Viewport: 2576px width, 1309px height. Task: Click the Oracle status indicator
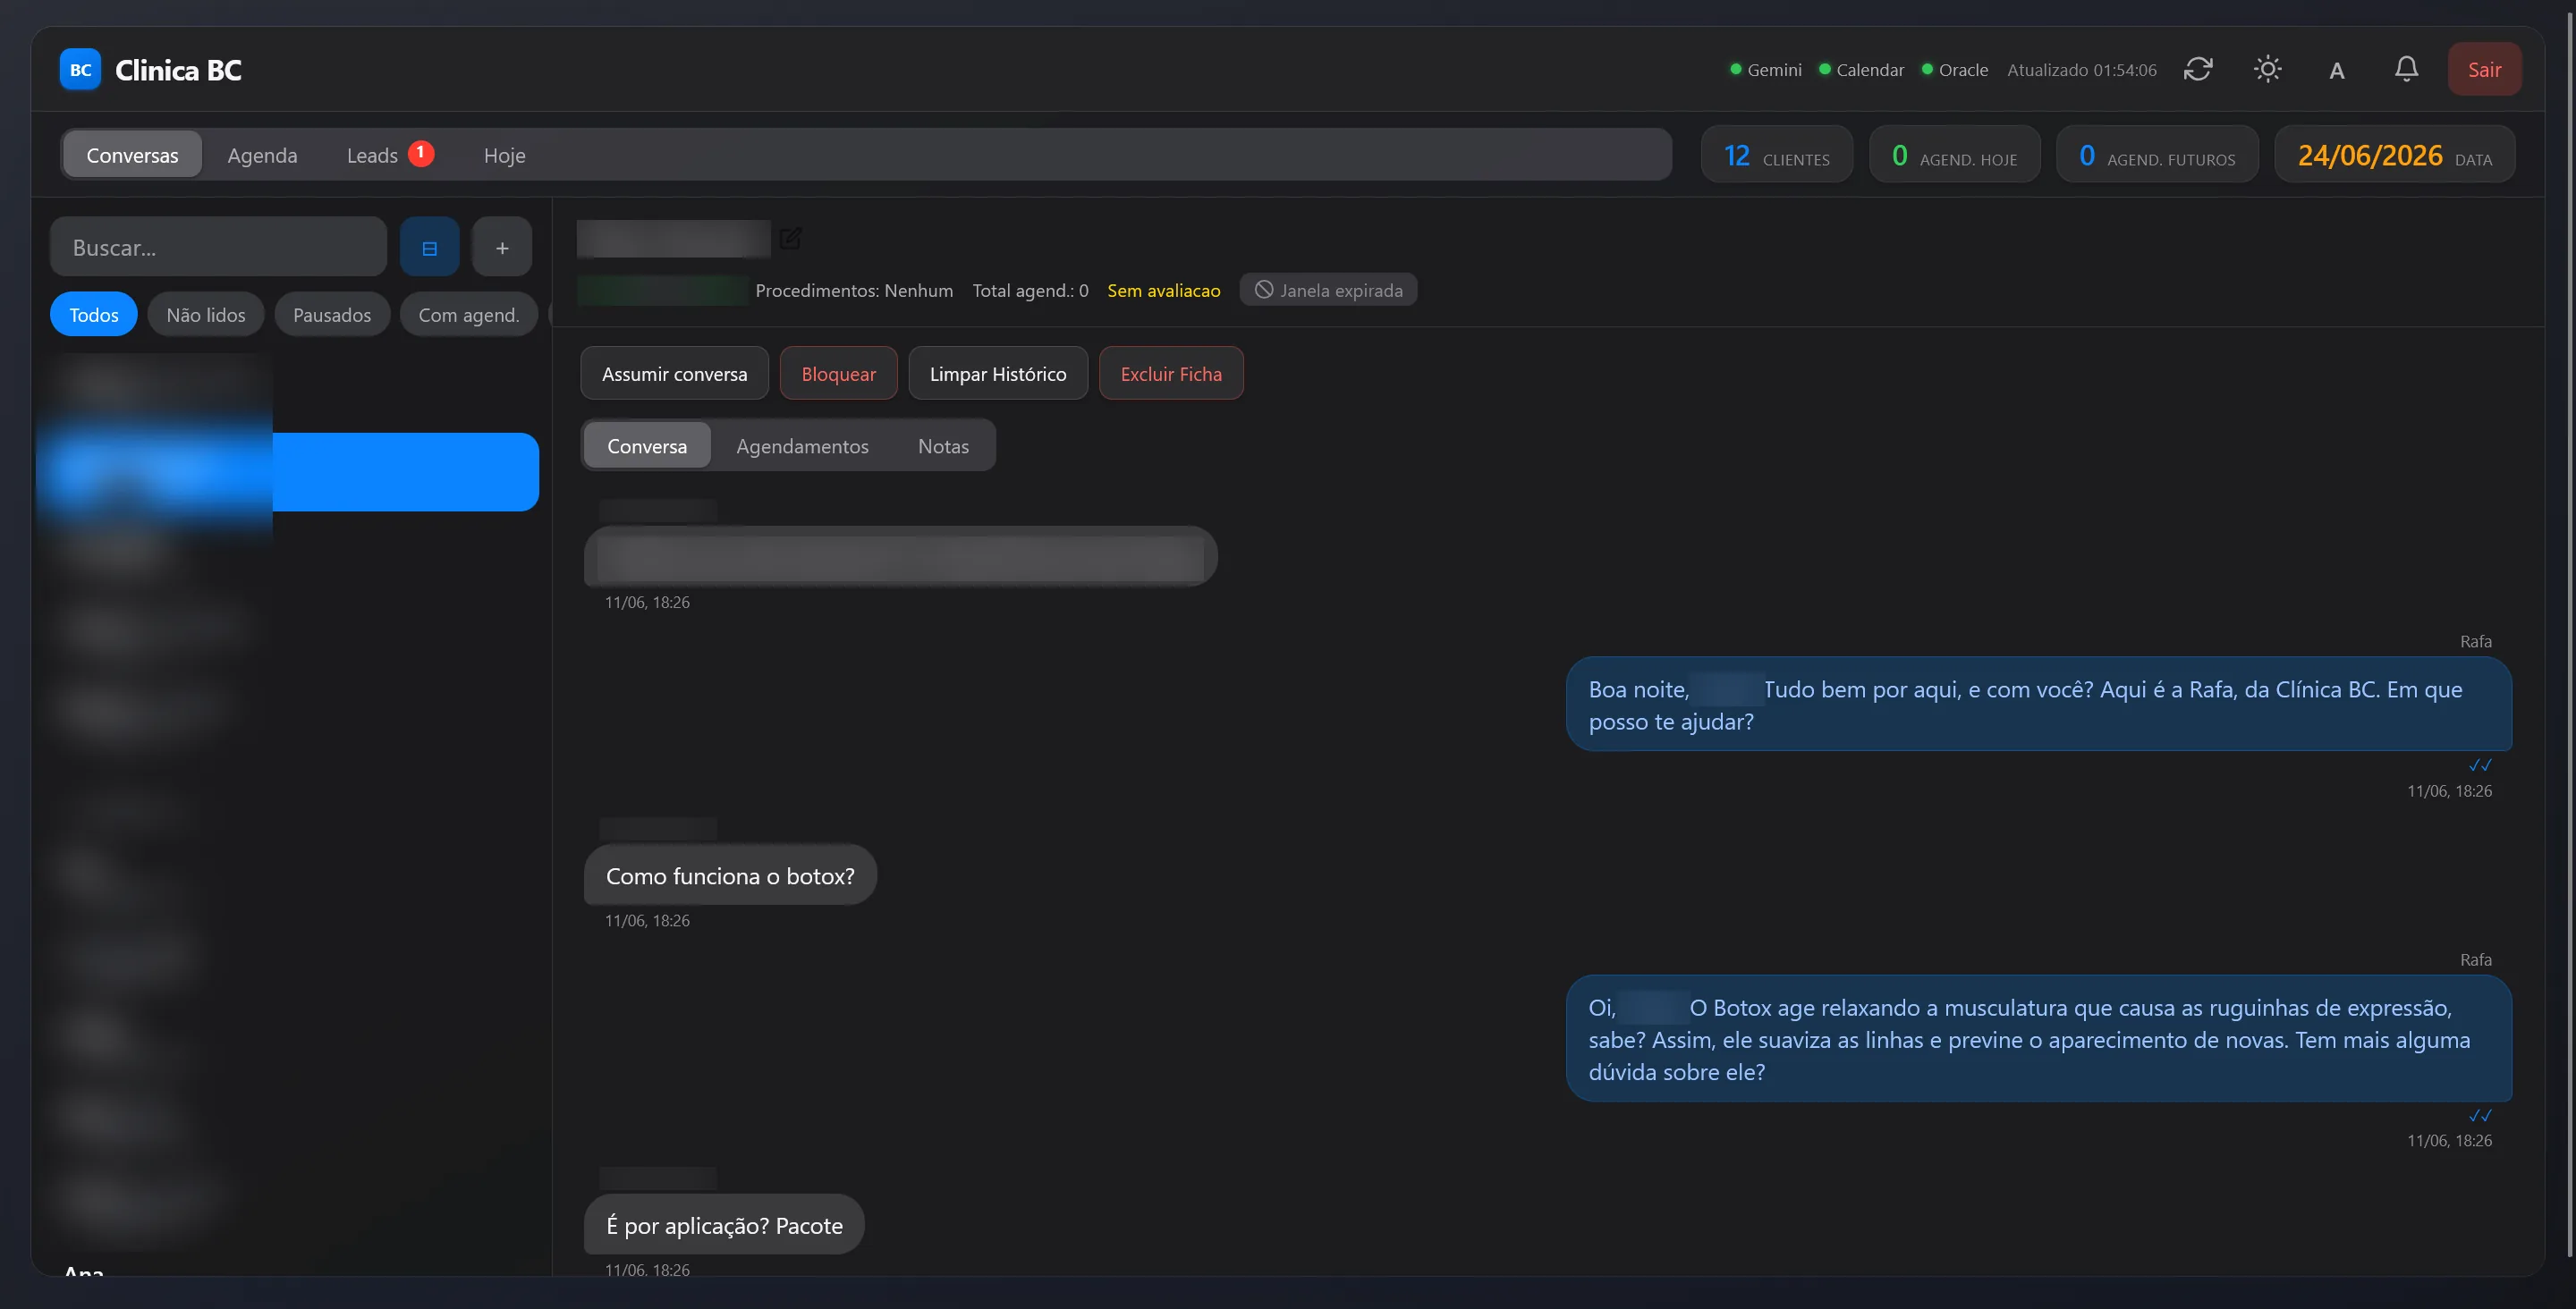pos(1954,70)
